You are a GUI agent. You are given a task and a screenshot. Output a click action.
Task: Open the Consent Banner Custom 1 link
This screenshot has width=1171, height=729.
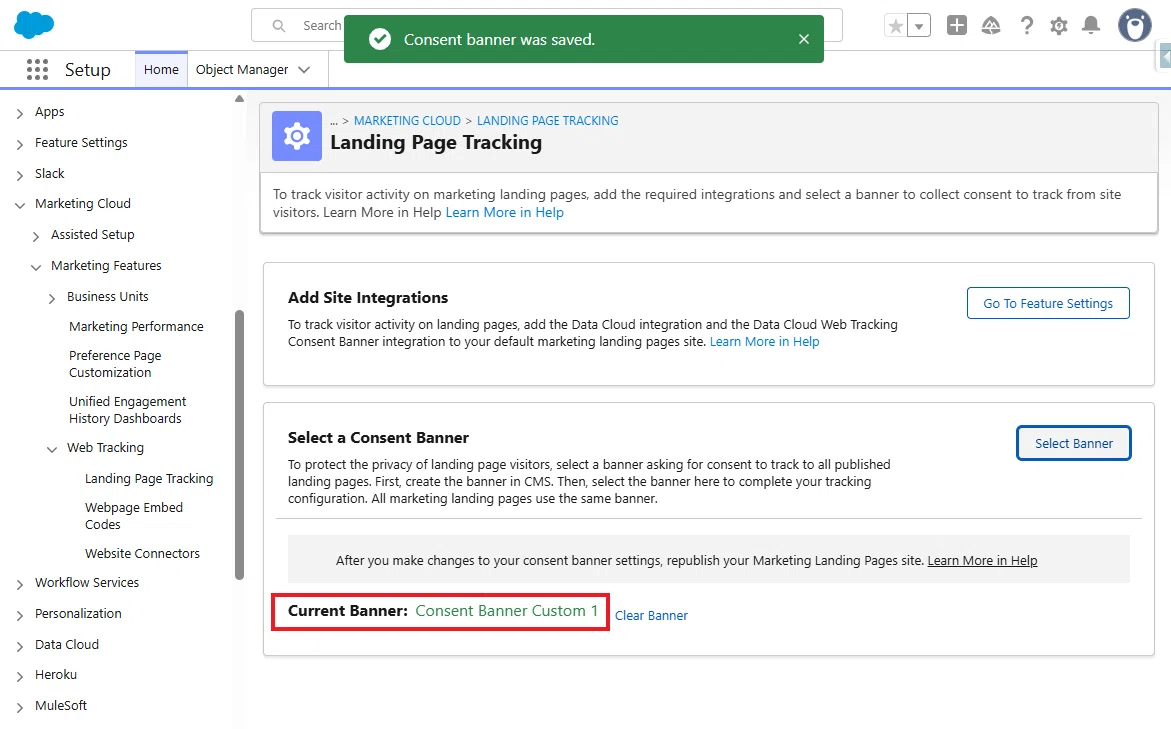[x=506, y=611]
